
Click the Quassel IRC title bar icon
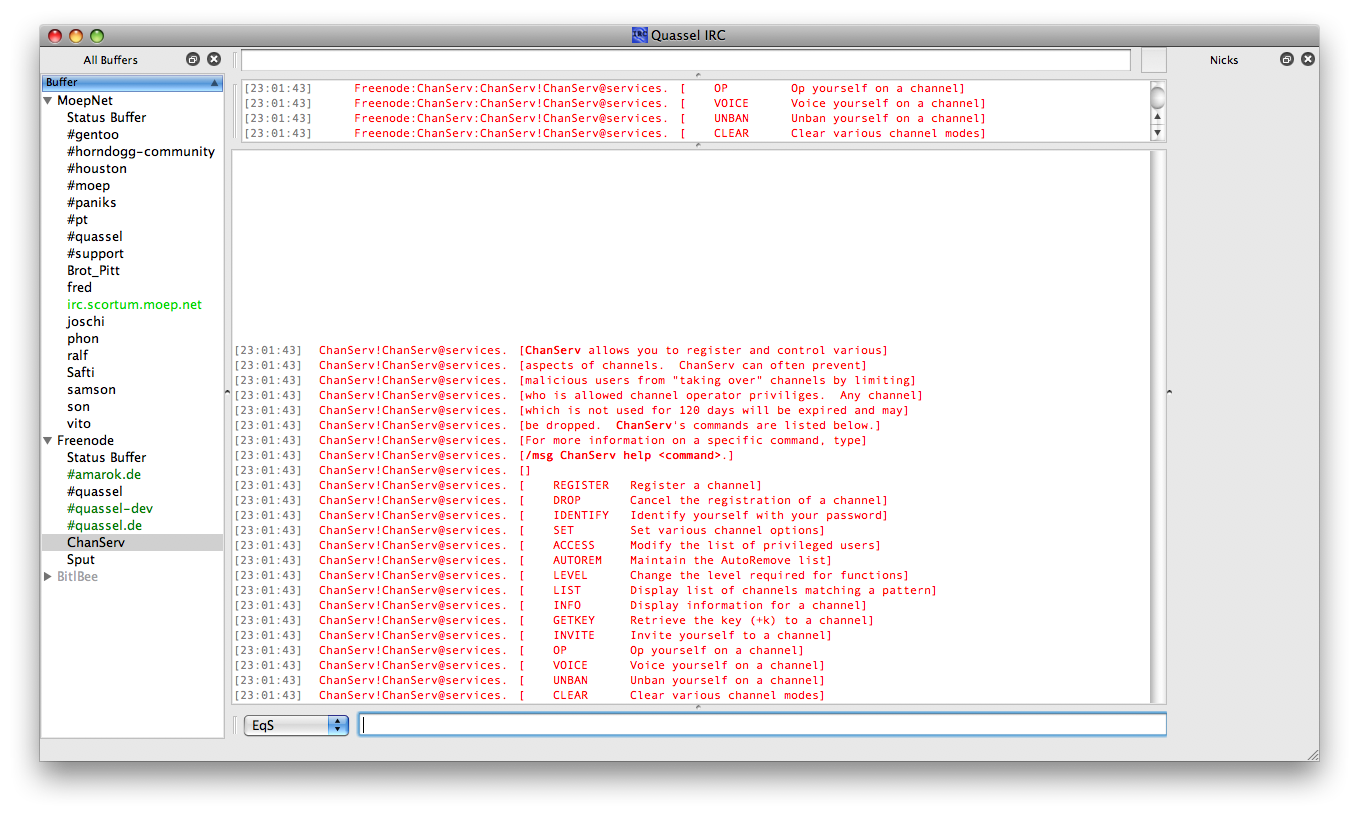tap(640, 35)
